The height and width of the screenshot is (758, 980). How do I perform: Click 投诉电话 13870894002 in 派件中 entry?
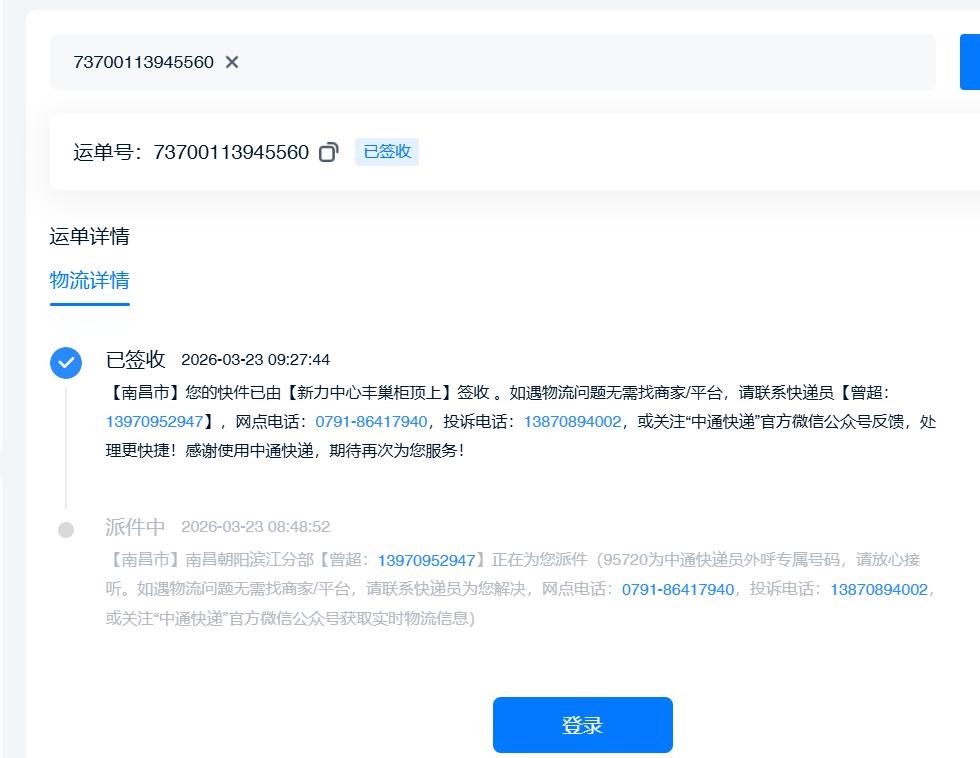tap(879, 590)
